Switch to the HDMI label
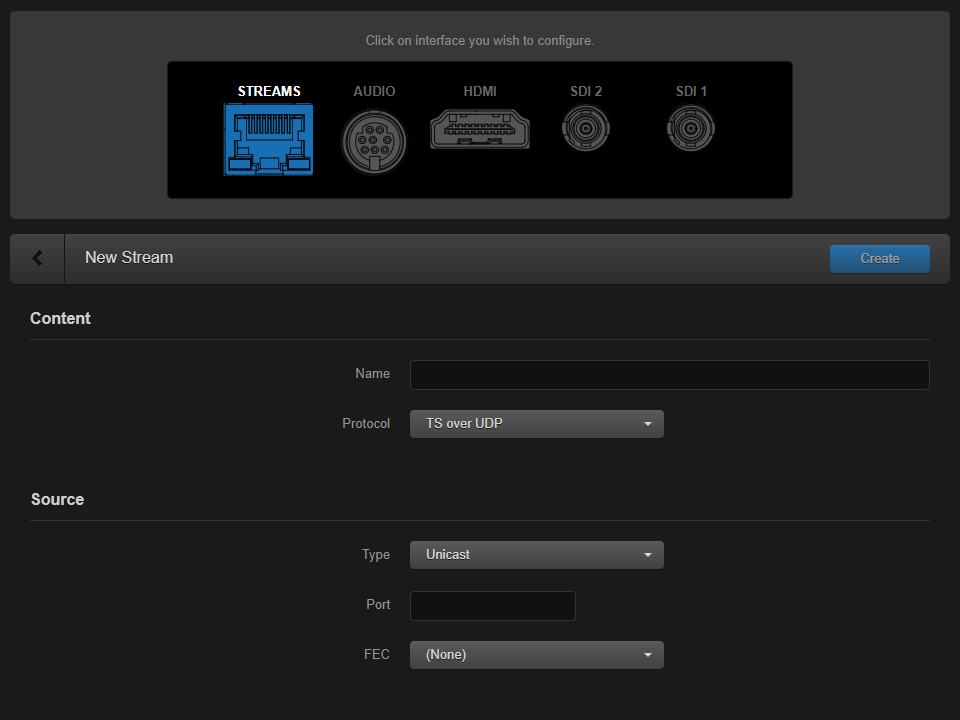The image size is (960, 720). [480, 91]
